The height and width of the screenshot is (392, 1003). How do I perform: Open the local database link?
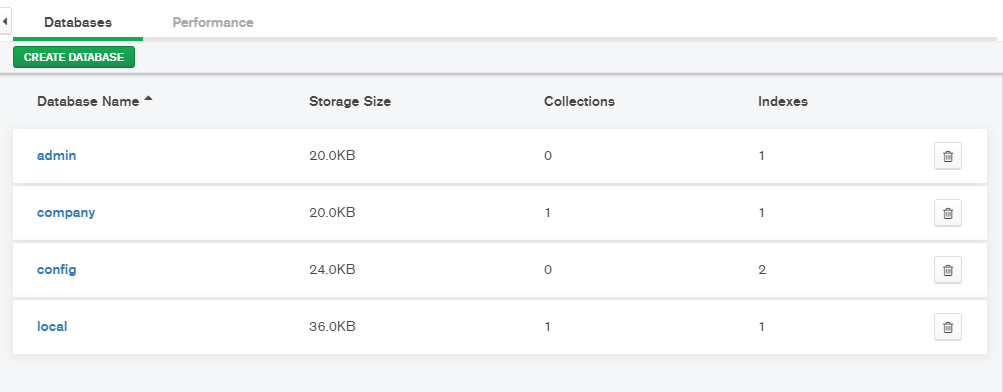pos(52,326)
